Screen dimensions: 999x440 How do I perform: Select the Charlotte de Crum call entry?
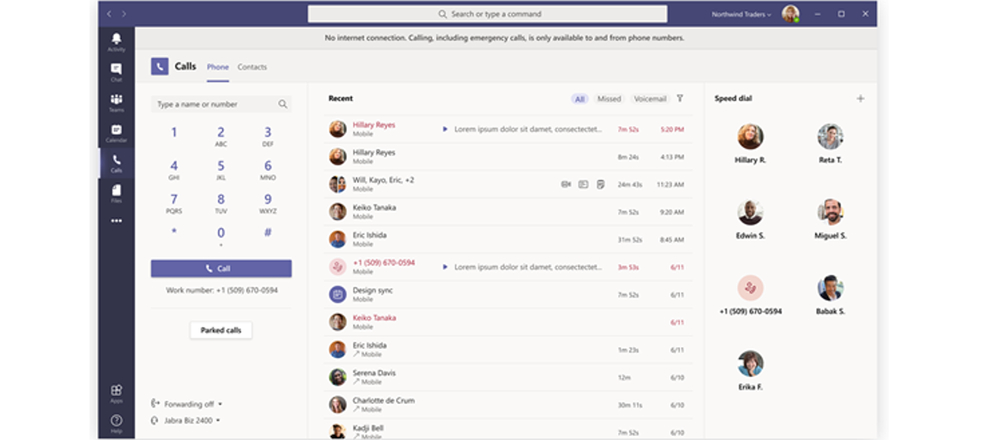tap(508, 404)
